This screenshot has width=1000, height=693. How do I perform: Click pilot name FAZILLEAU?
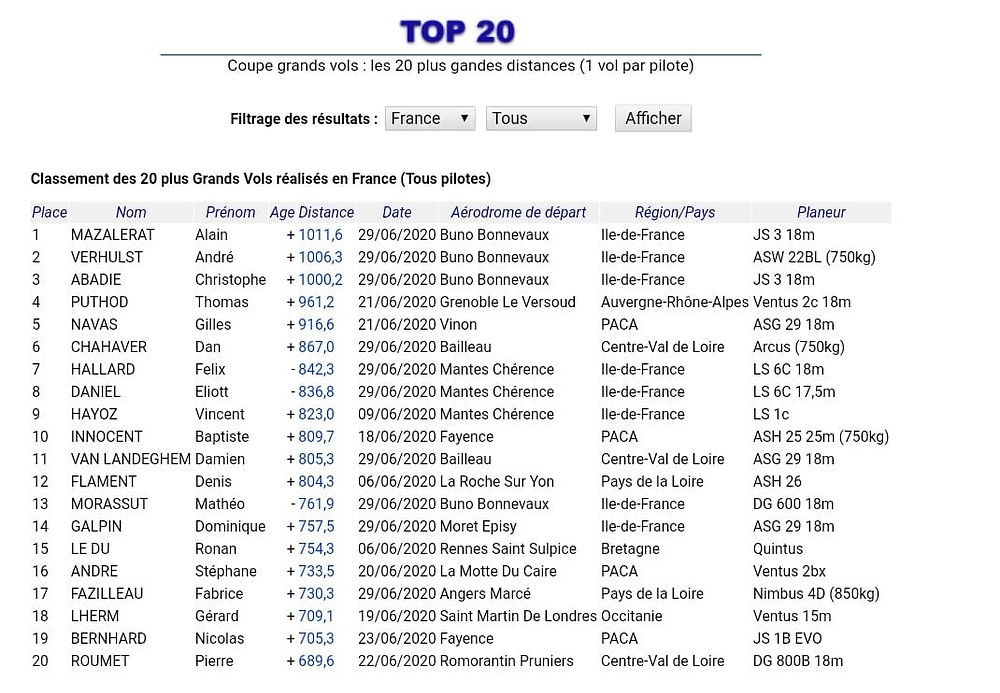tap(107, 594)
